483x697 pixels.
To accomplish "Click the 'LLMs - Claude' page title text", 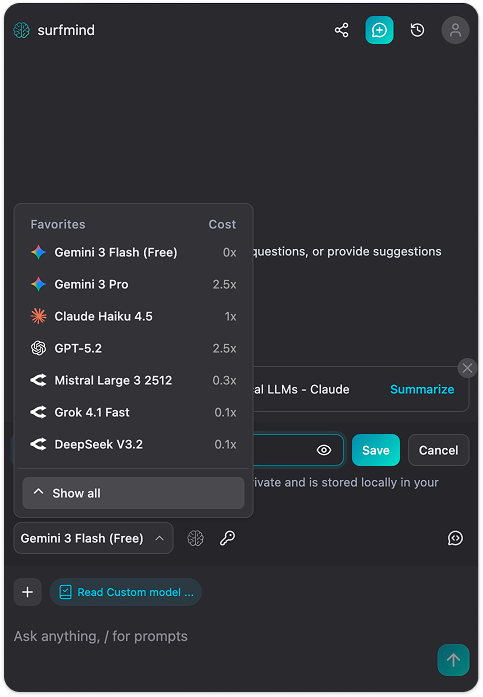I will tap(301, 389).
